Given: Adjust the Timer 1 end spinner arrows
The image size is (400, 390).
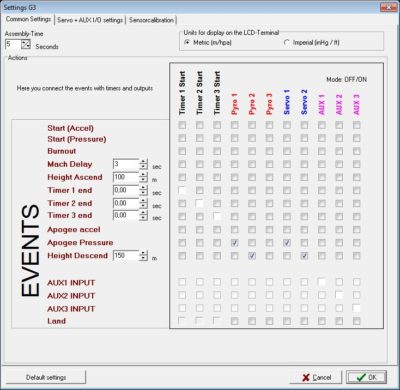Looking at the screenshot, I should (x=143, y=190).
